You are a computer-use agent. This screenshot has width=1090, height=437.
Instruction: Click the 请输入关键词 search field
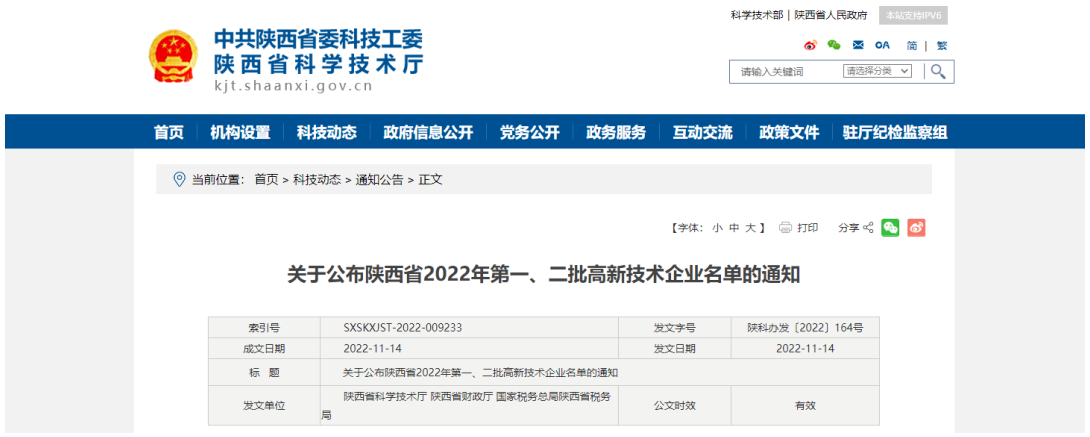[x=784, y=71]
